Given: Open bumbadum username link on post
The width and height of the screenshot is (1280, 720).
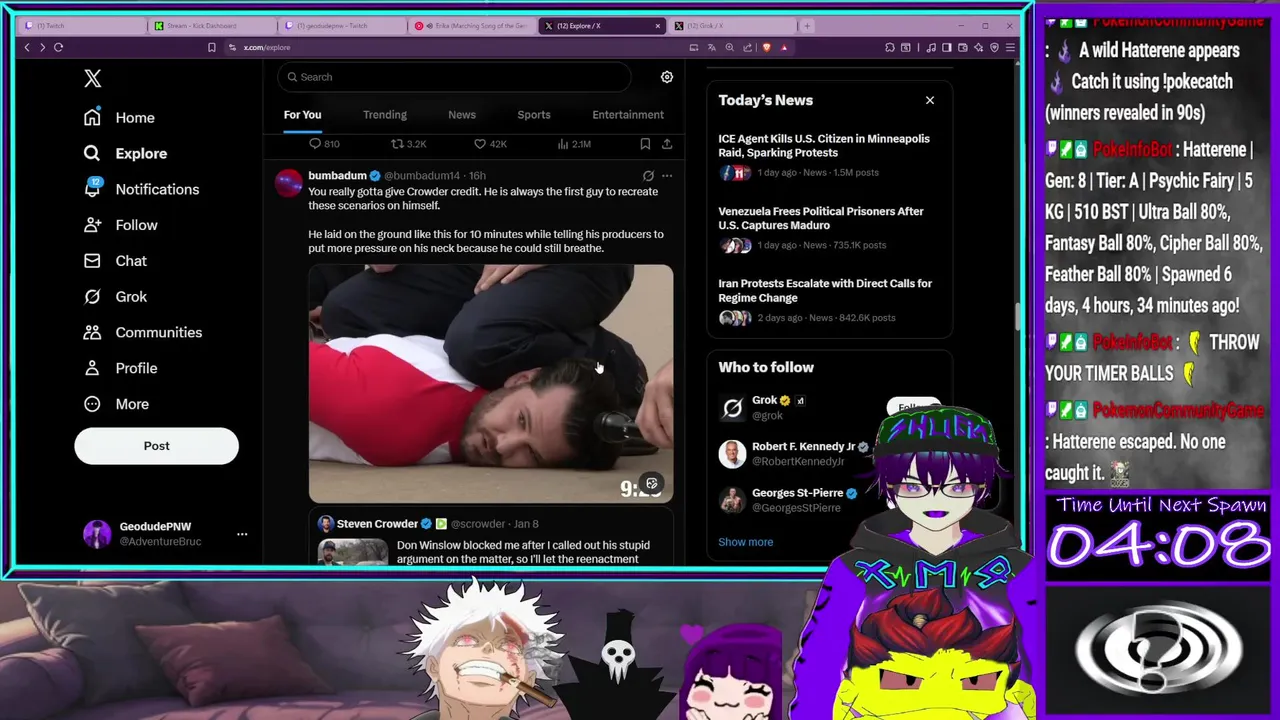Looking at the screenshot, I should click(x=337, y=176).
